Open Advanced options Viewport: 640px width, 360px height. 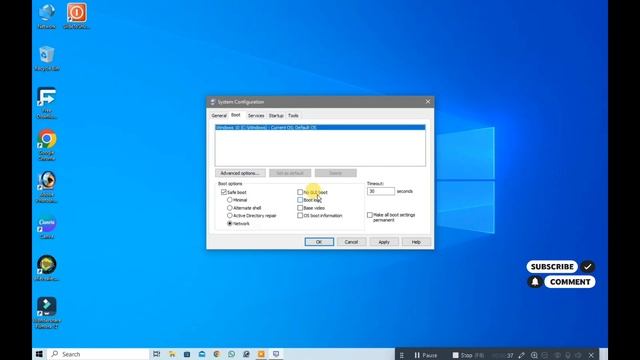click(x=240, y=173)
